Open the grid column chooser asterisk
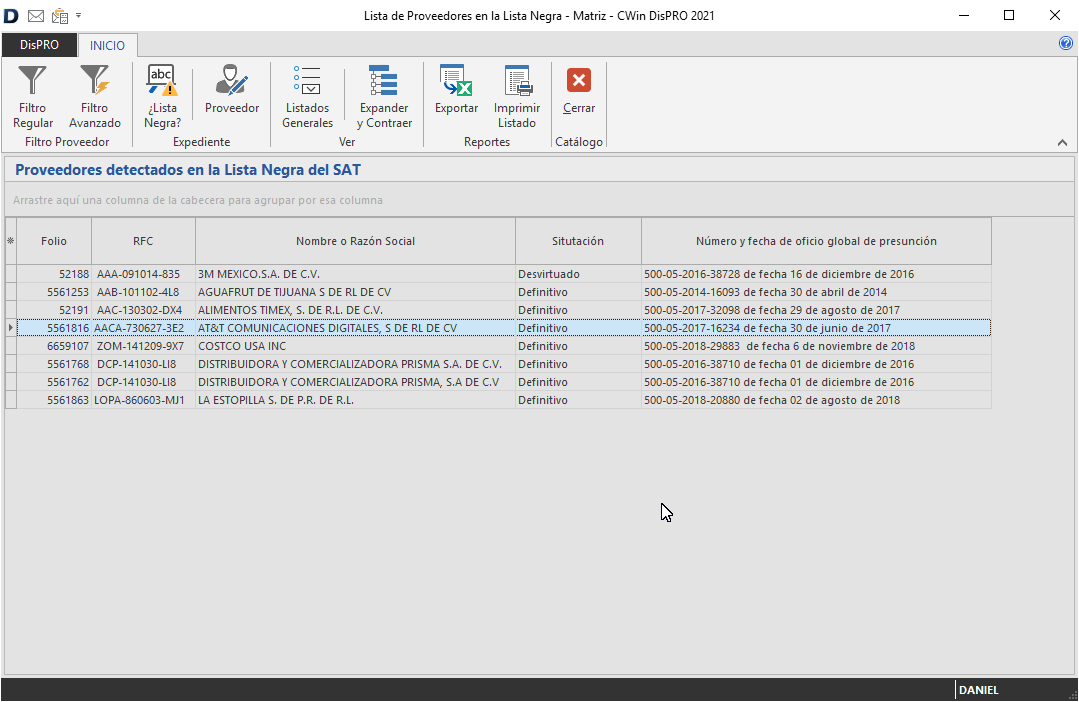1079x702 pixels. [11, 241]
